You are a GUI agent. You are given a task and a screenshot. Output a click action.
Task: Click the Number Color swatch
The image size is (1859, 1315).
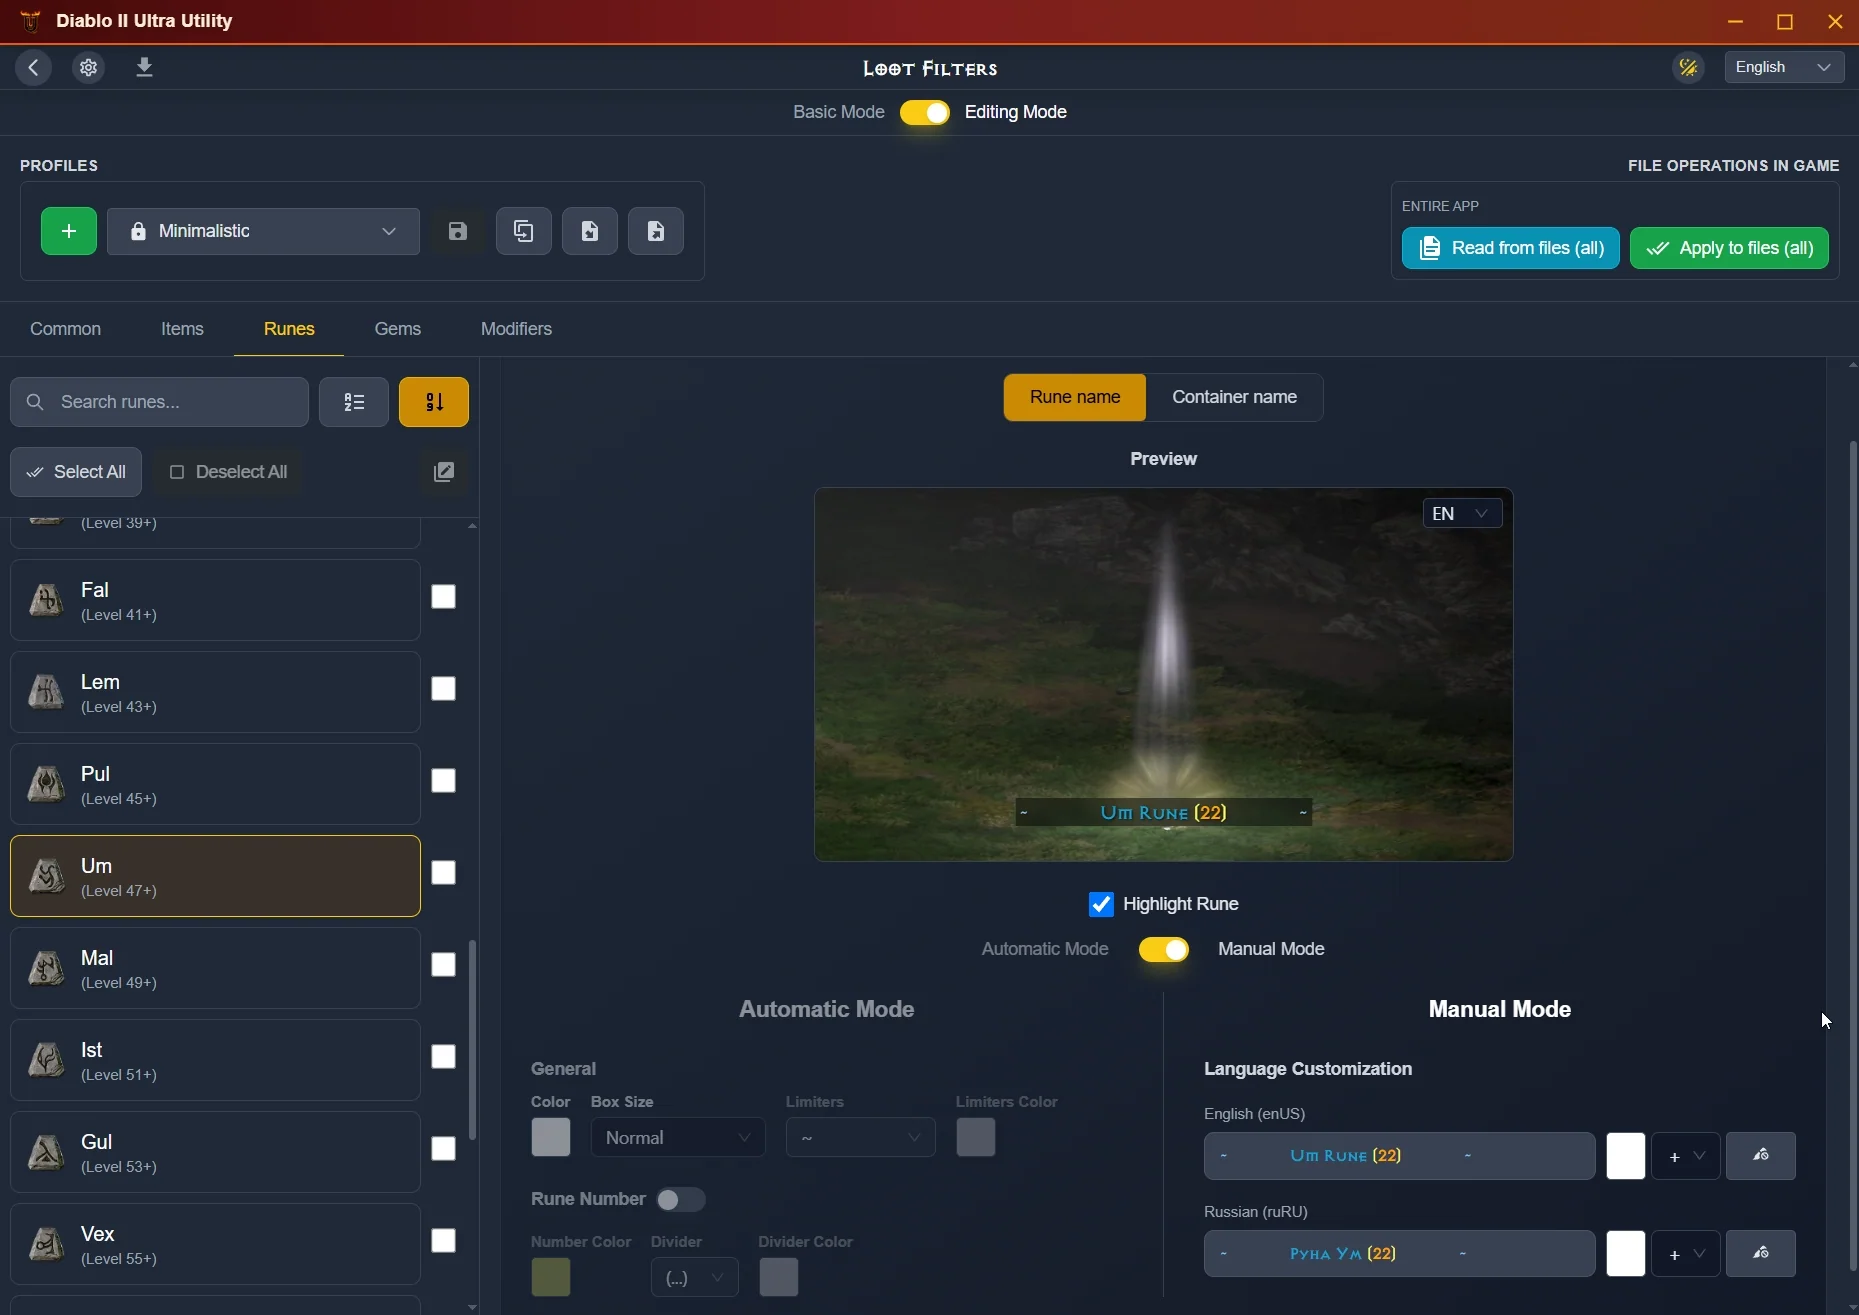click(551, 1278)
